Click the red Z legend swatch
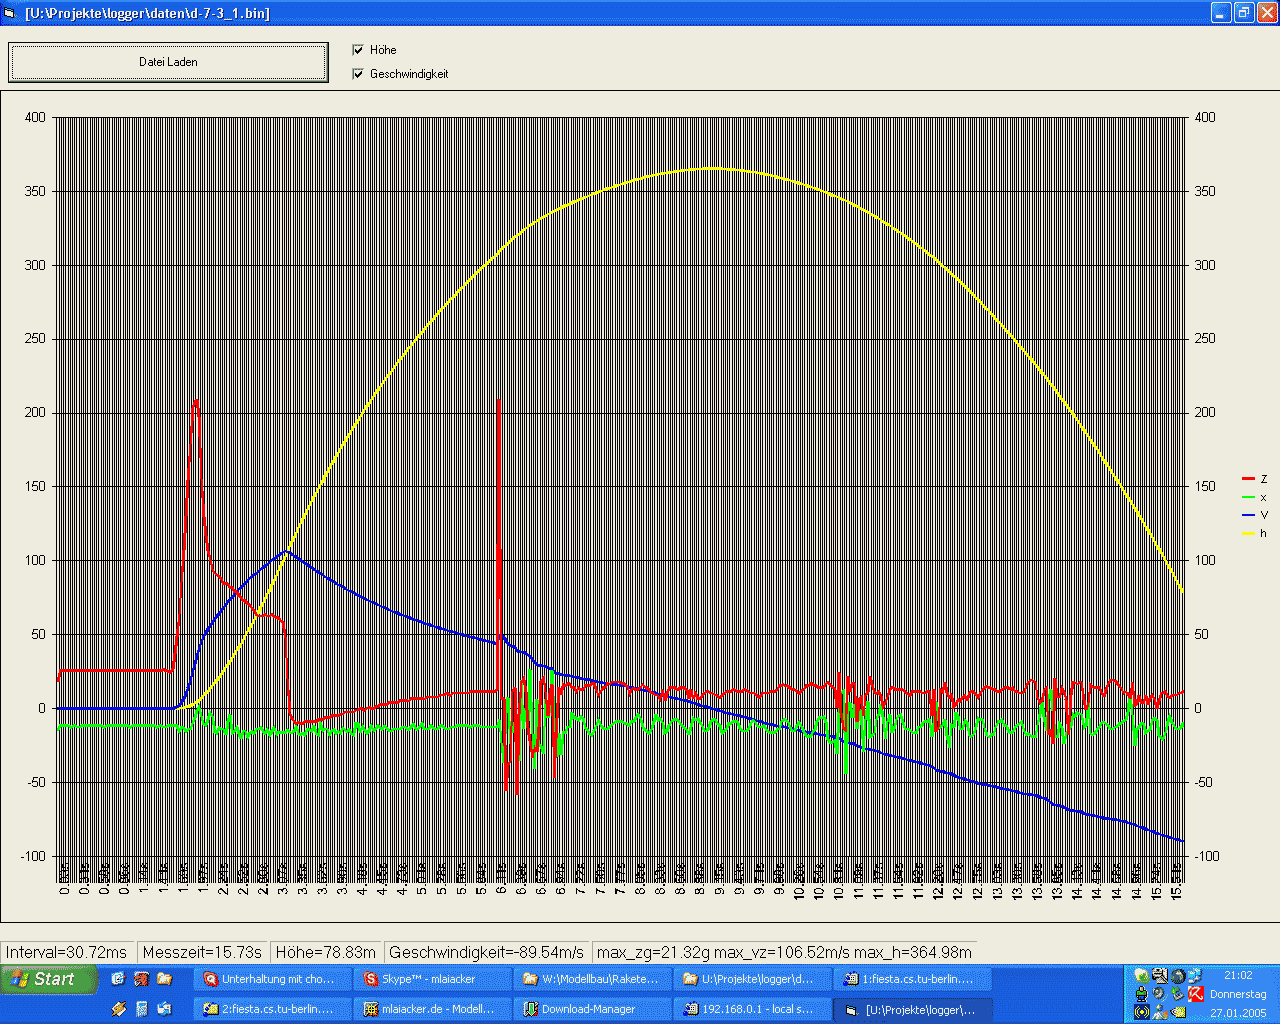The height and width of the screenshot is (1024, 1280). click(x=1247, y=480)
